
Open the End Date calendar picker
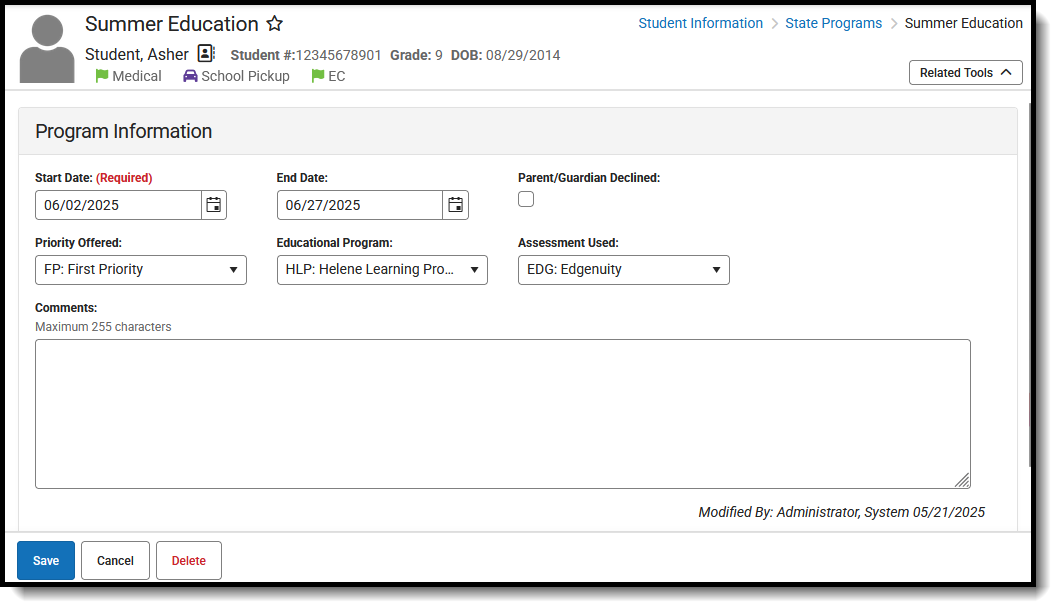[x=455, y=205]
